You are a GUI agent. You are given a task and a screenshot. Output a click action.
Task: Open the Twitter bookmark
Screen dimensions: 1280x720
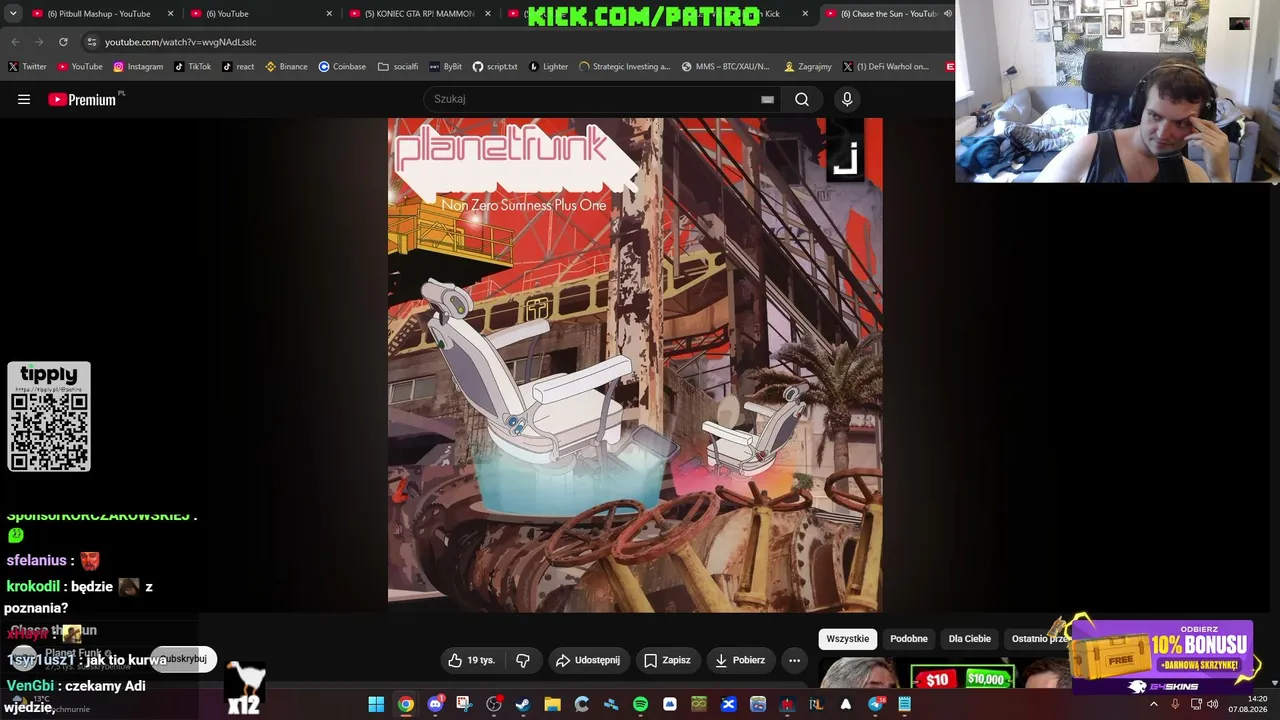28,67
